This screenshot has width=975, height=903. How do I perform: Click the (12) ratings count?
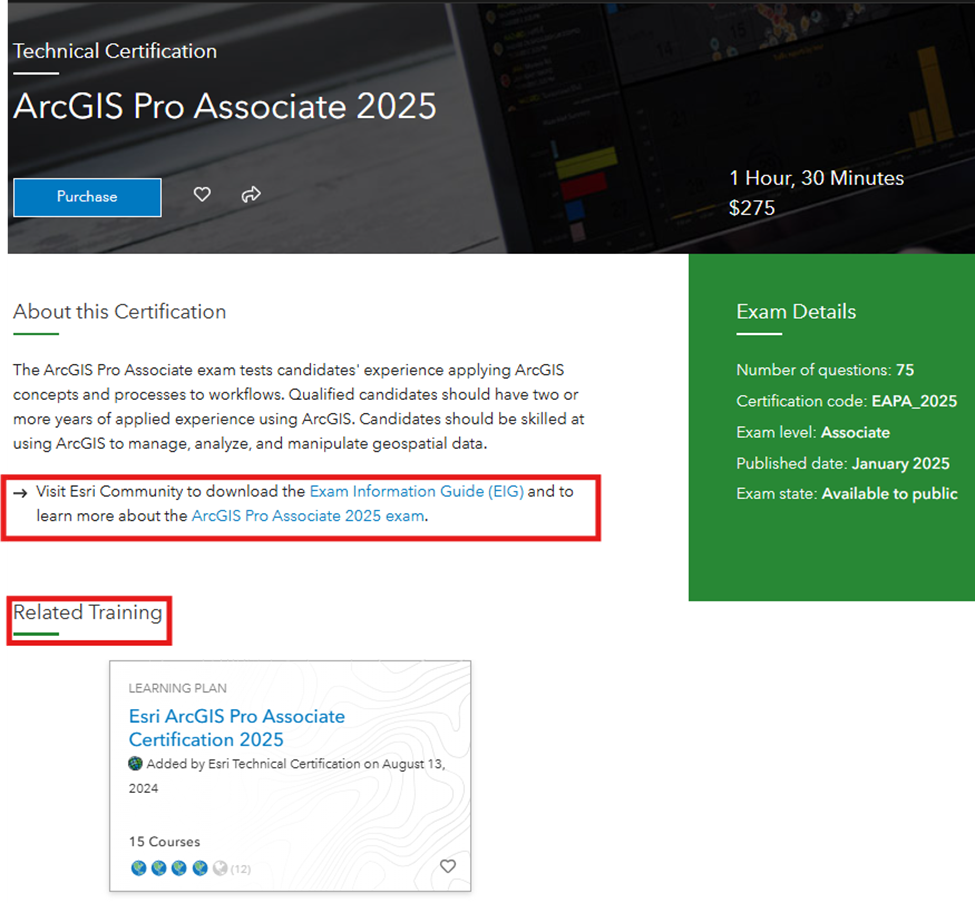241,869
